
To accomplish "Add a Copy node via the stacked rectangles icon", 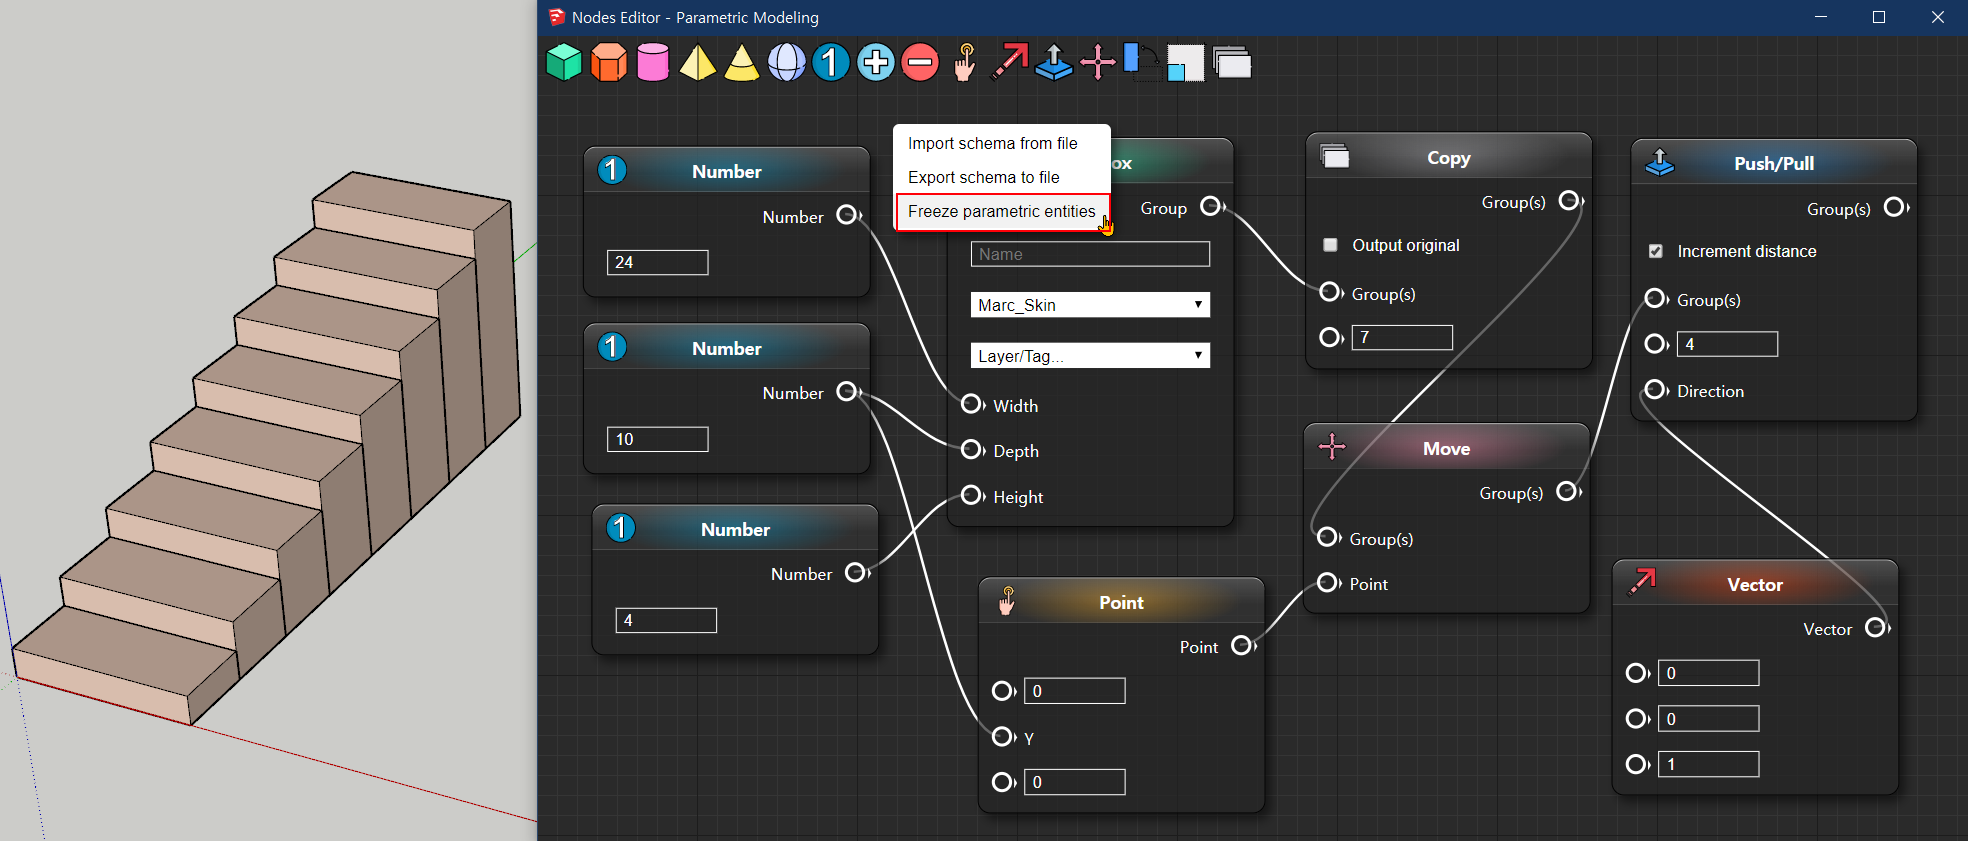I will pos(1232,62).
